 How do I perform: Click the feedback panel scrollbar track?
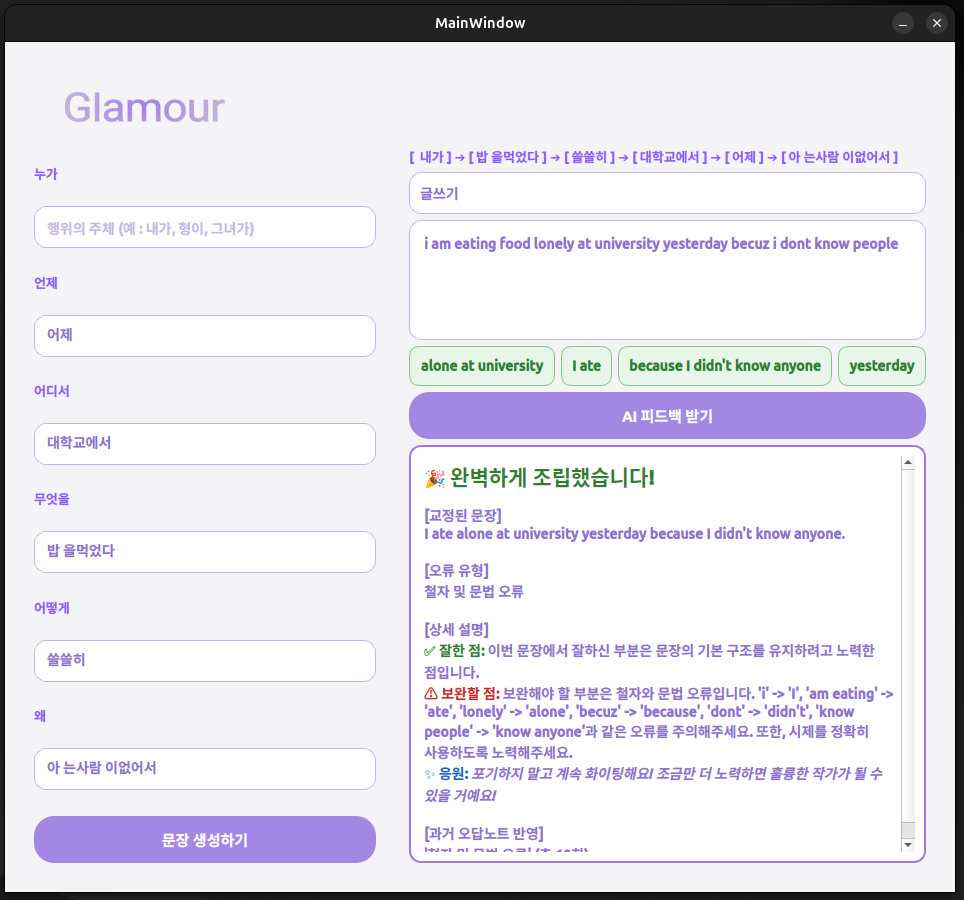click(908, 645)
